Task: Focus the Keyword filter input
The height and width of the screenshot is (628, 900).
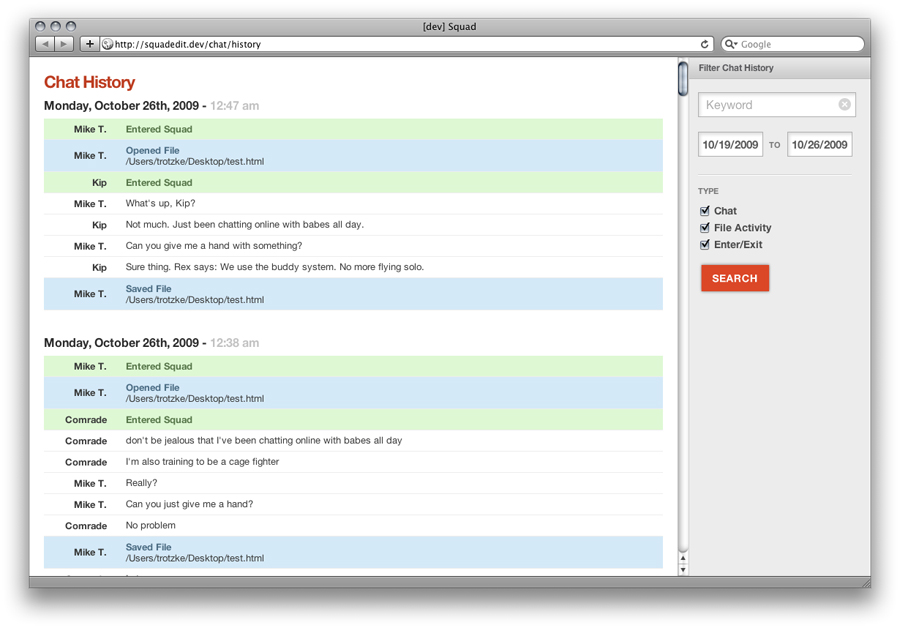Action: (x=768, y=105)
